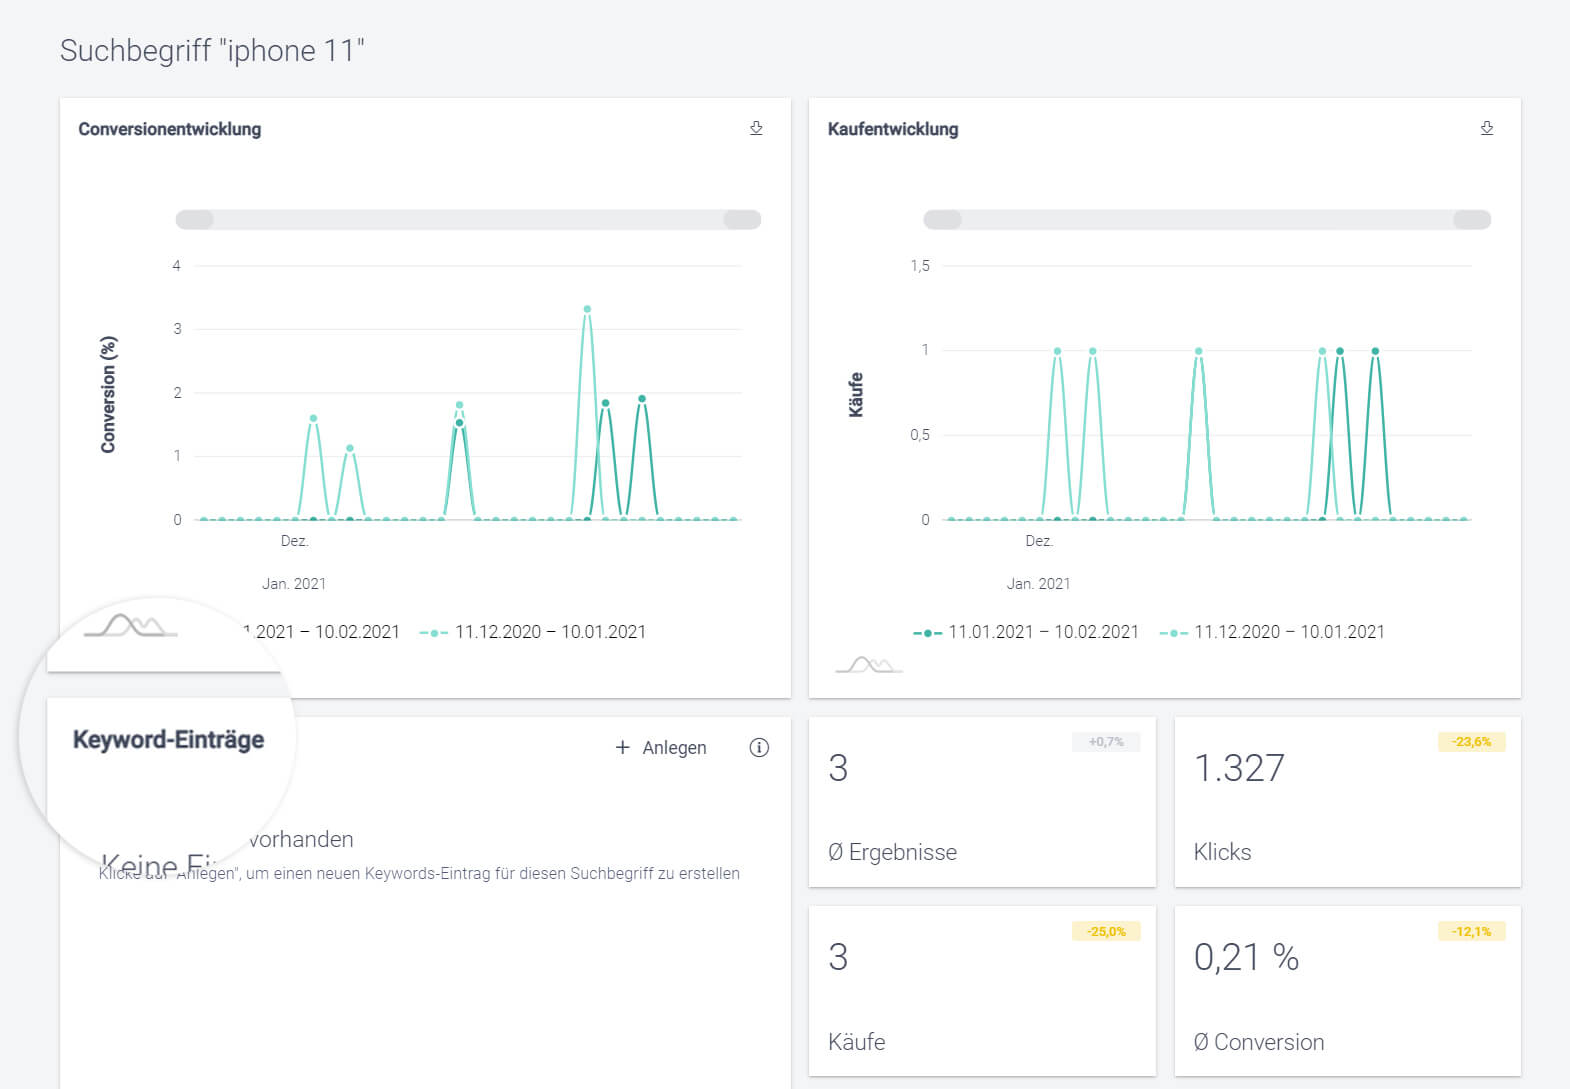Click the magnified chart style icon under Conversionentwicklung
The height and width of the screenshot is (1089, 1570).
coord(131,626)
